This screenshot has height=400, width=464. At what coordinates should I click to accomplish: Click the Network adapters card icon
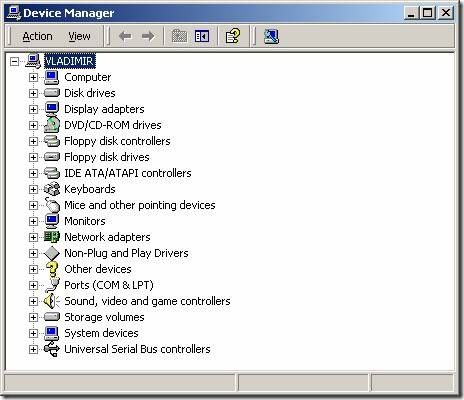52,237
